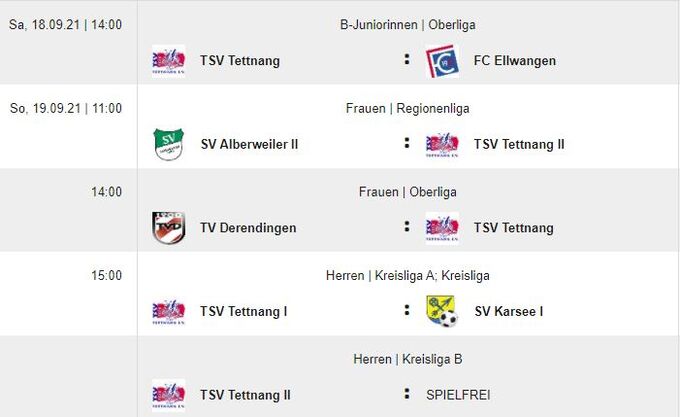Open Herren | Kreisliga A; Kreisliga heading
The image size is (680, 417).
(x=407, y=275)
